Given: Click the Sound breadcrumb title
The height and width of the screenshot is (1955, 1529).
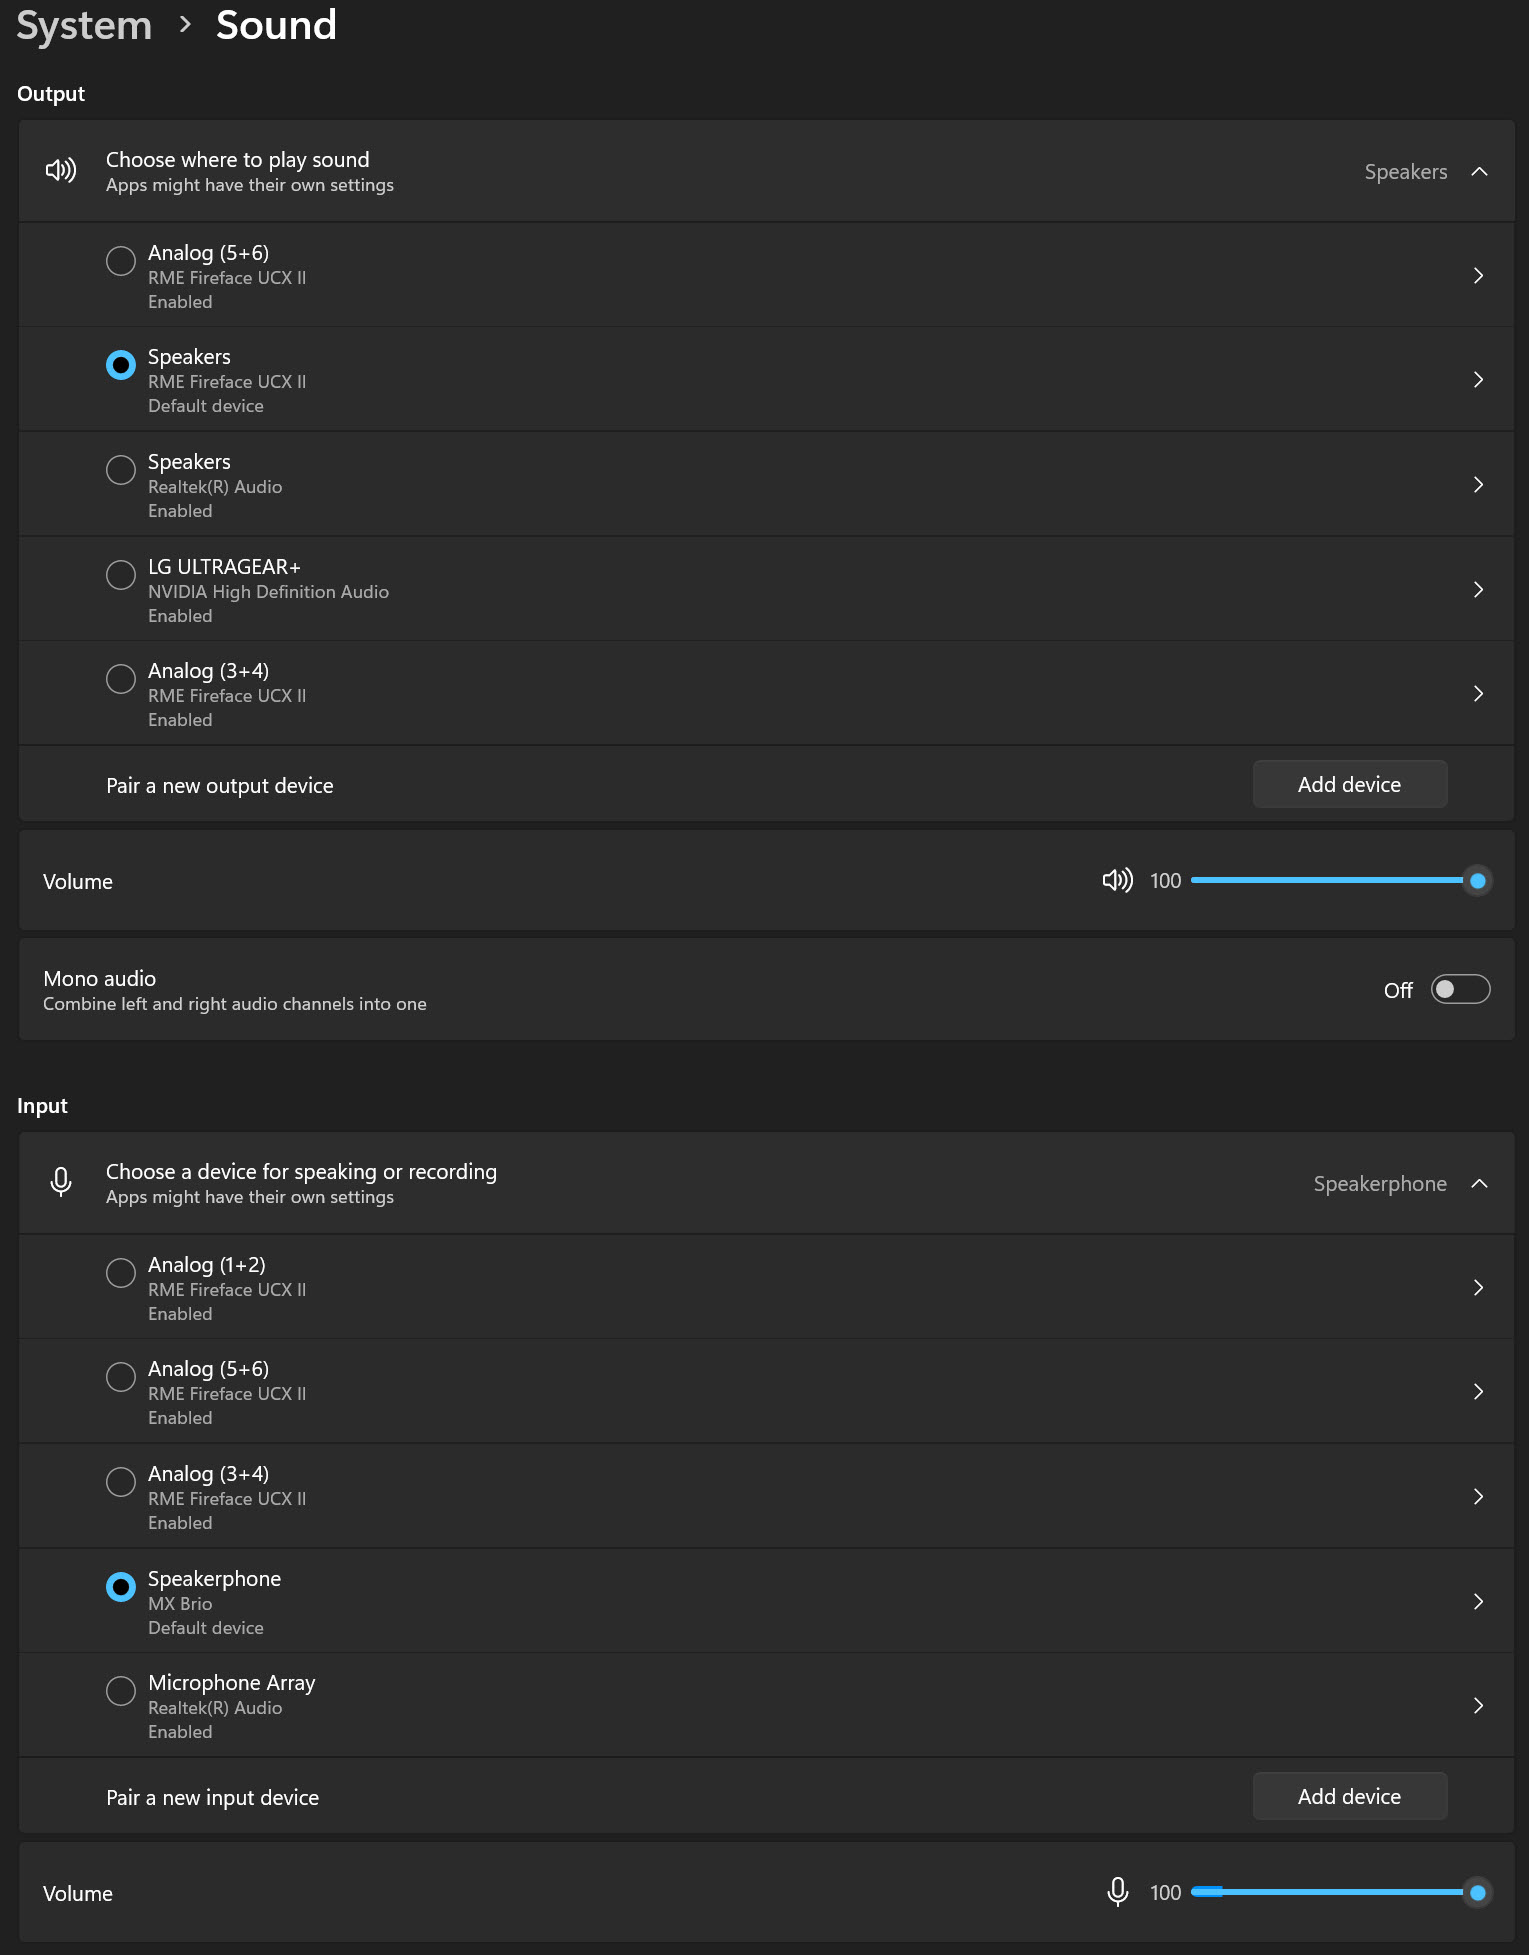Looking at the screenshot, I should 276,25.
